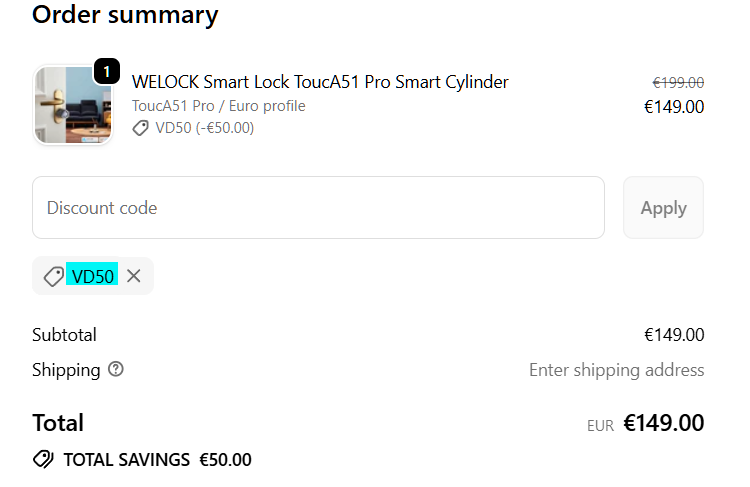
Task: Click the discount tag icon under product
Action: (141, 128)
